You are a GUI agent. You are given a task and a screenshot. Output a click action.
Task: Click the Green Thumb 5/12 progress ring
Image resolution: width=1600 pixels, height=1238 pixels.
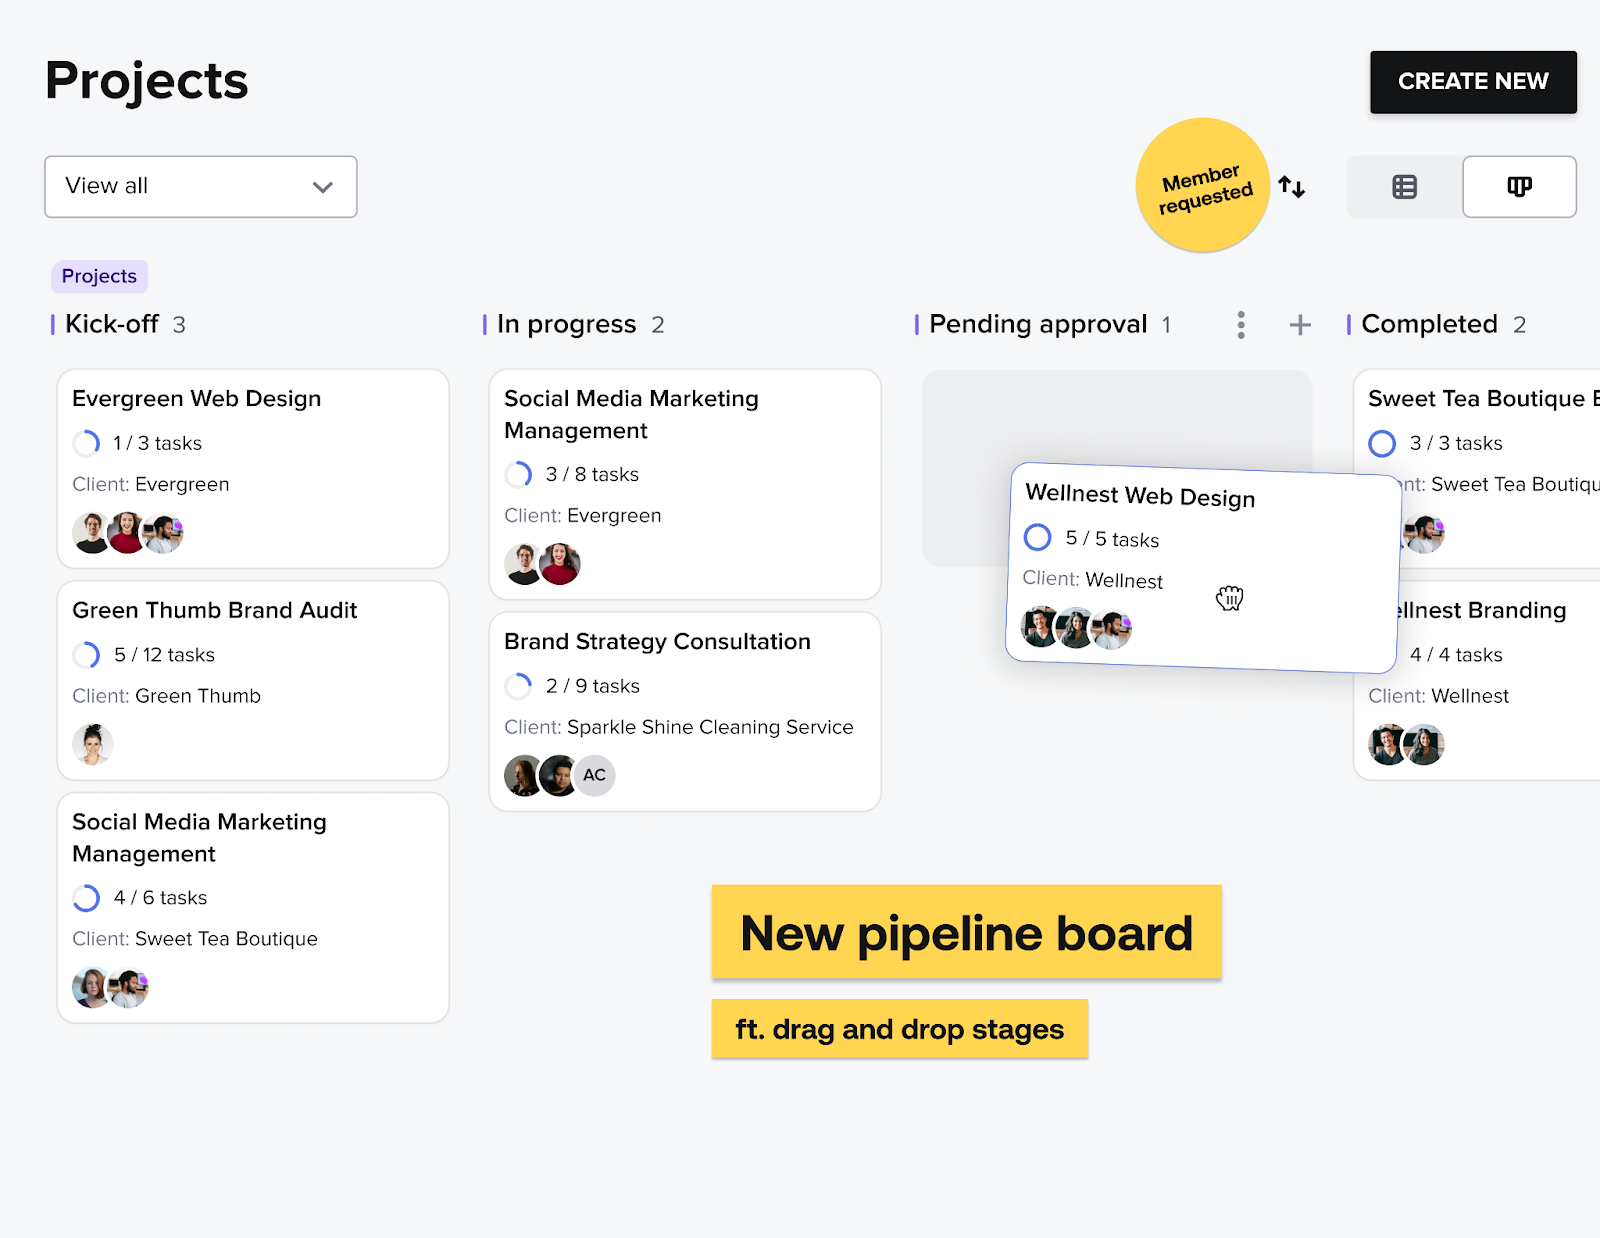point(87,655)
